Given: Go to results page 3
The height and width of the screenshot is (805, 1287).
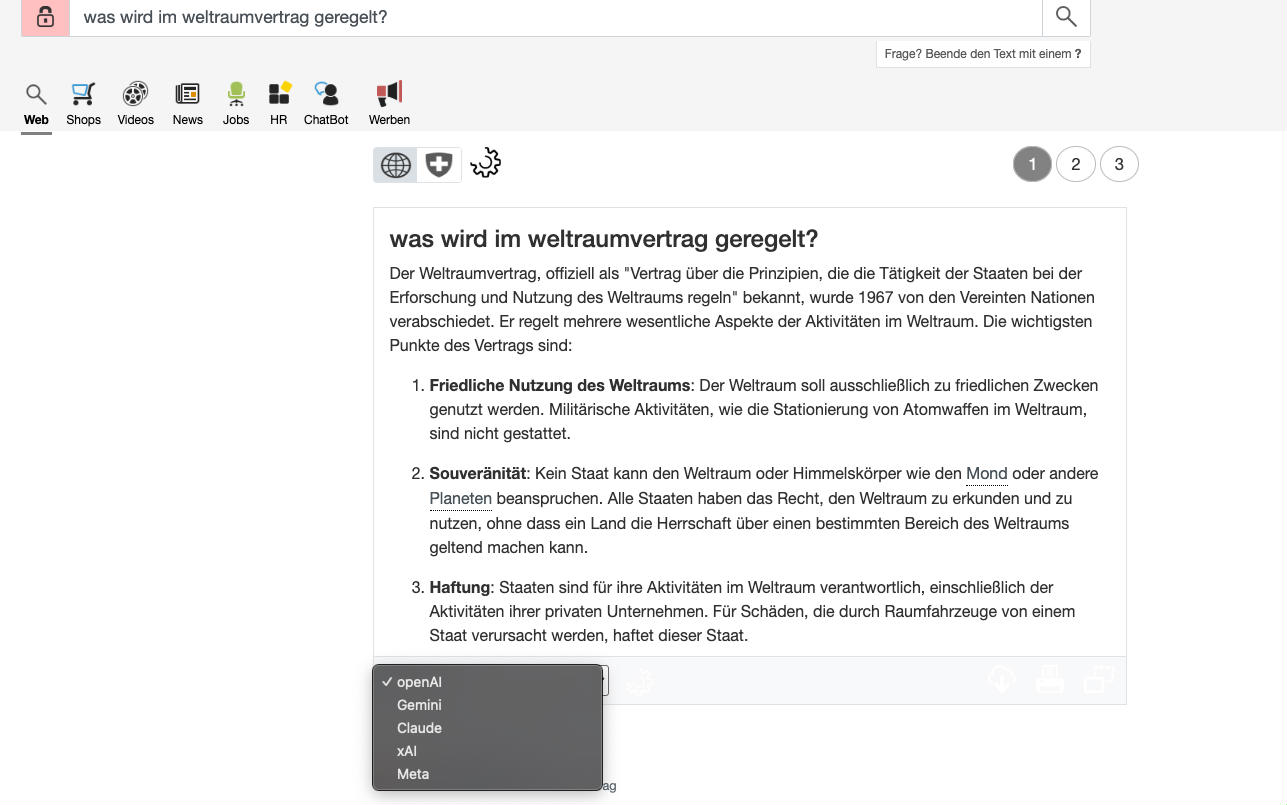Looking at the screenshot, I should (x=1119, y=164).
